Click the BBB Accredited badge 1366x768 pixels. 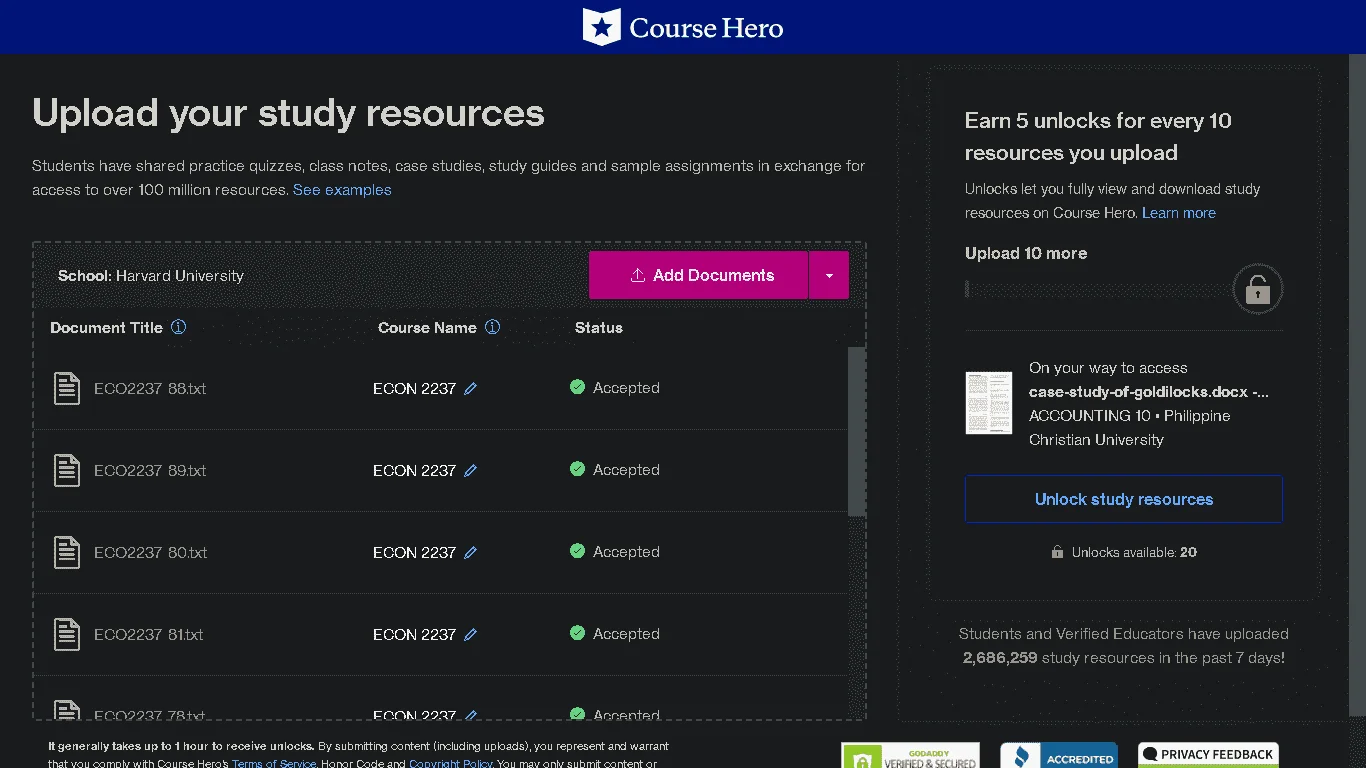[x=1059, y=755]
